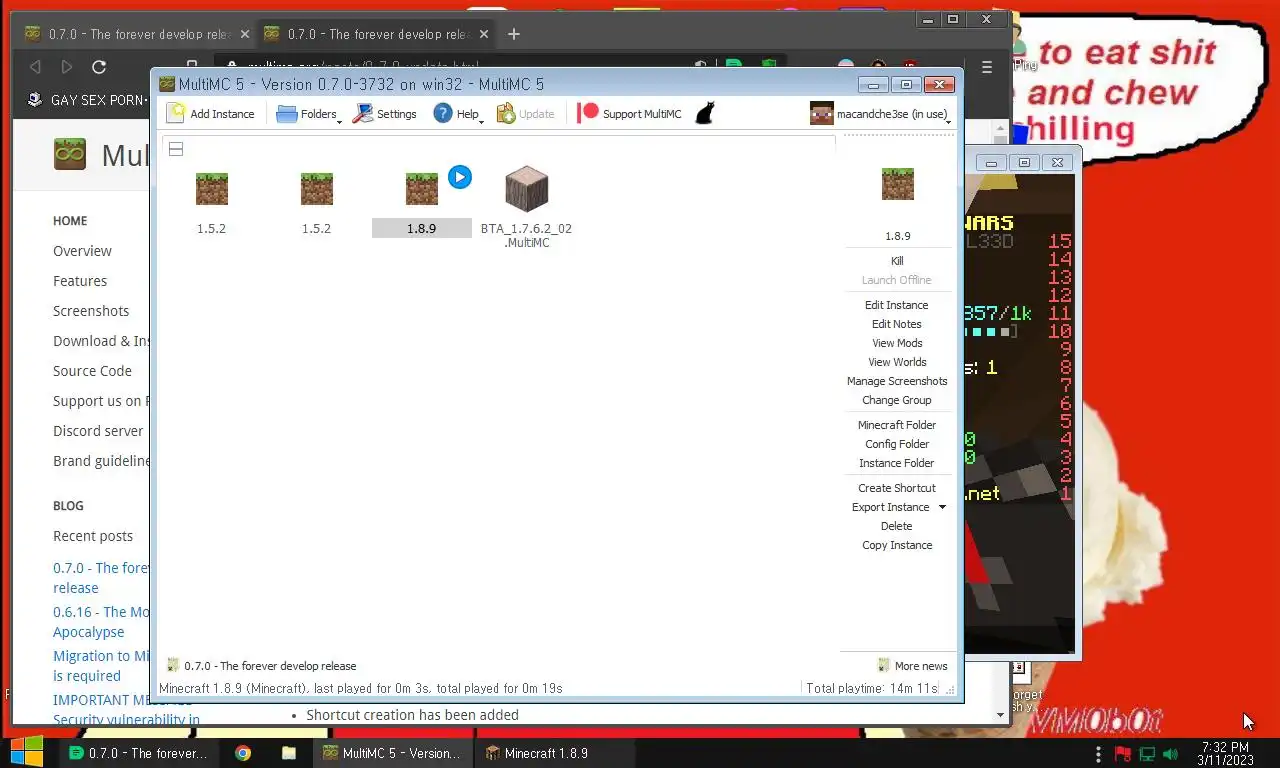Open the account dropdown arrow next to macandche3se
This screenshot has width=1280, height=768.
coord(948,121)
